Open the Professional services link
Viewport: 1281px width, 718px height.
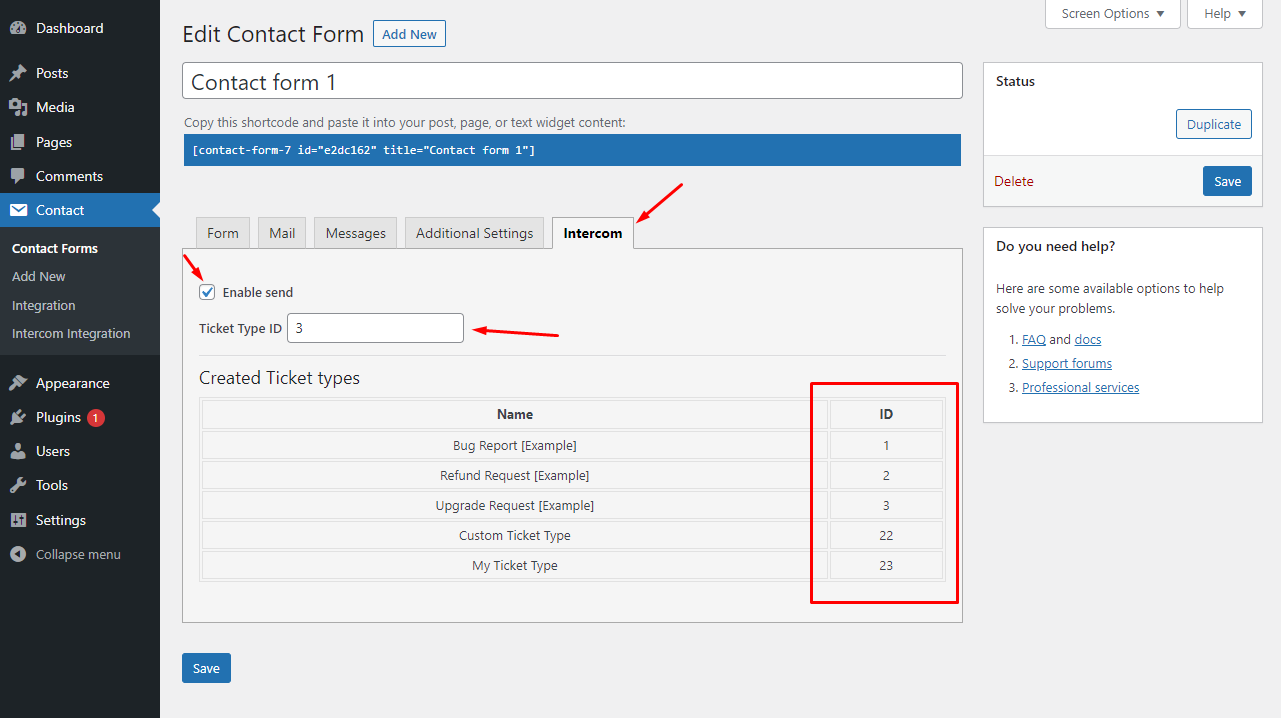coord(1080,387)
